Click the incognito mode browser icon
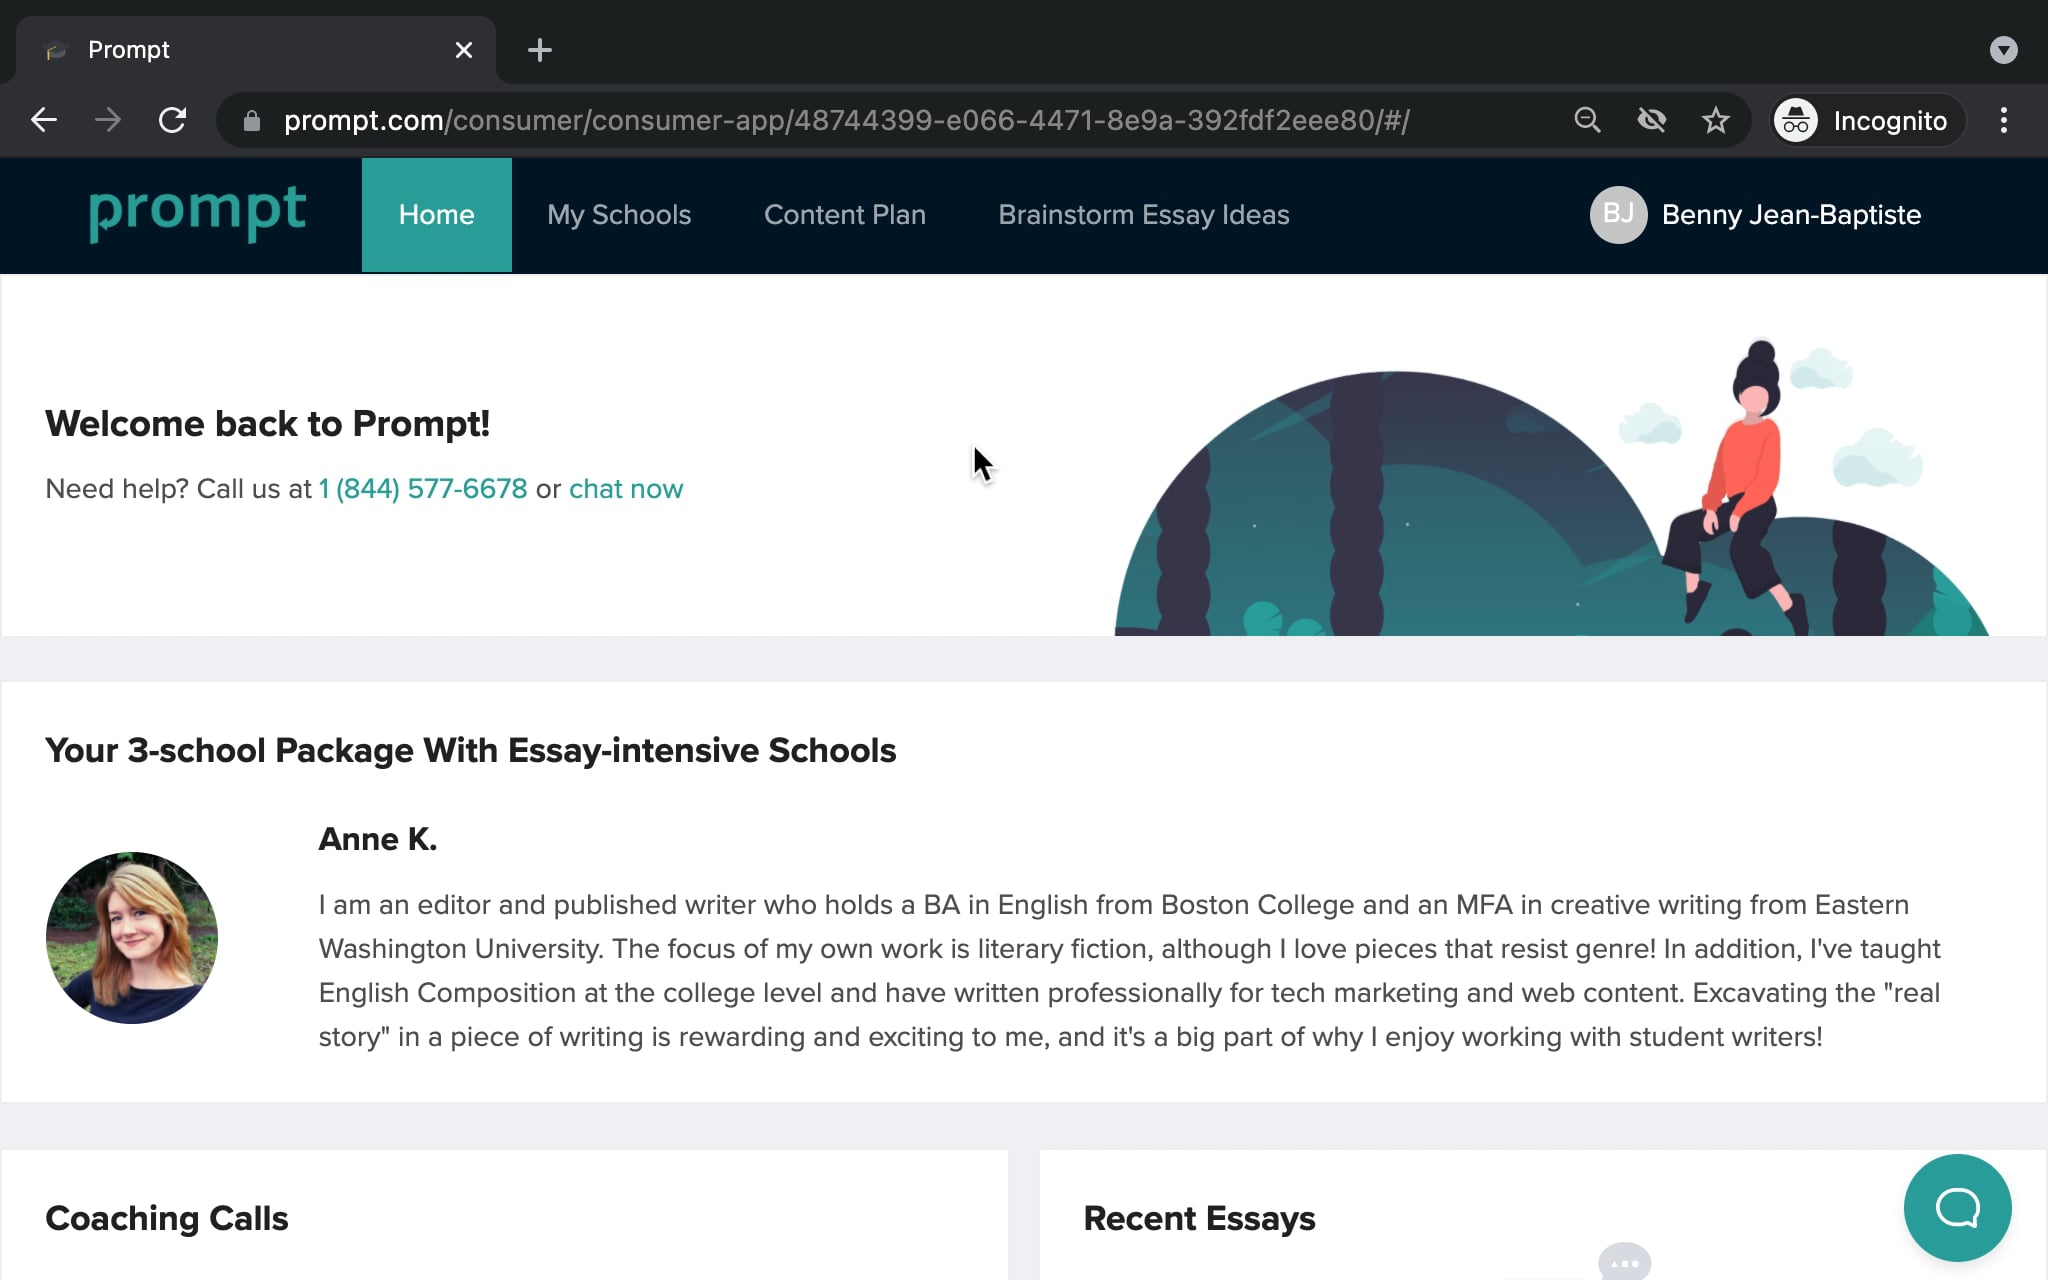Image resolution: width=2048 pixels, height=1280 pixels. point(1794,121)
